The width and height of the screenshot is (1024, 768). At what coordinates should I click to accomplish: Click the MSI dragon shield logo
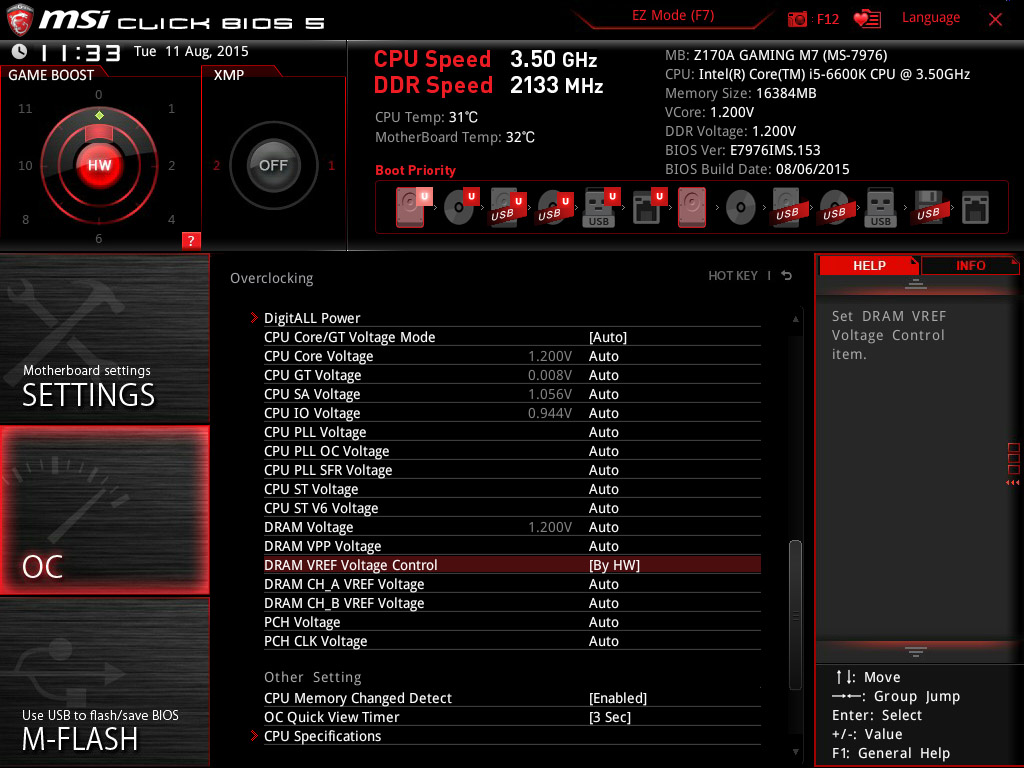pos(20,20)
